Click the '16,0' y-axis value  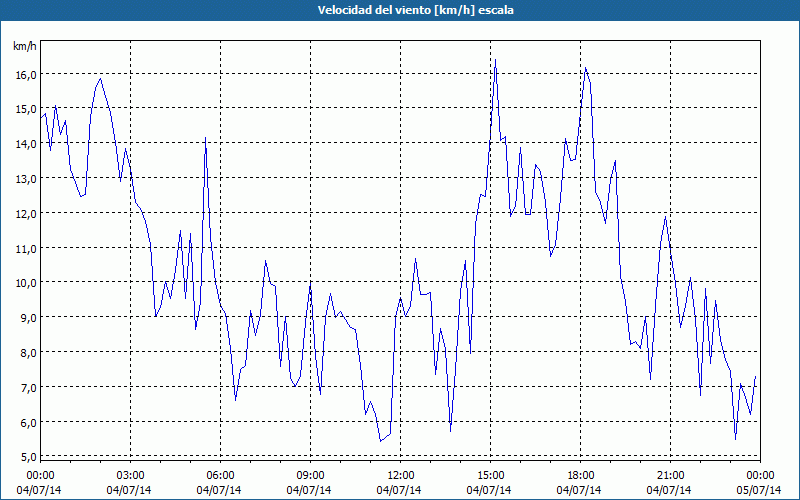(x=27, y=74)
